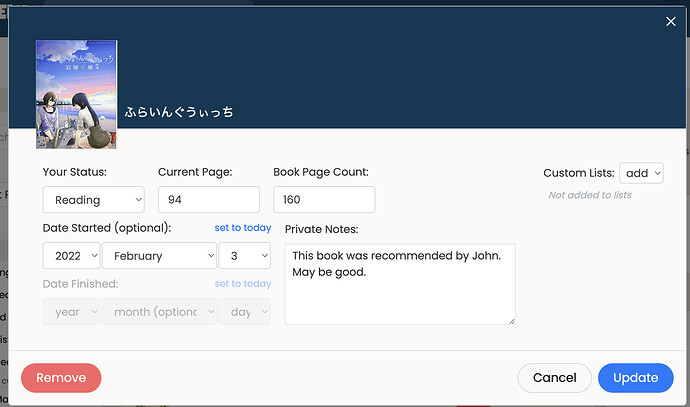Open the Date Finished year dropdown

coord(71,312)
